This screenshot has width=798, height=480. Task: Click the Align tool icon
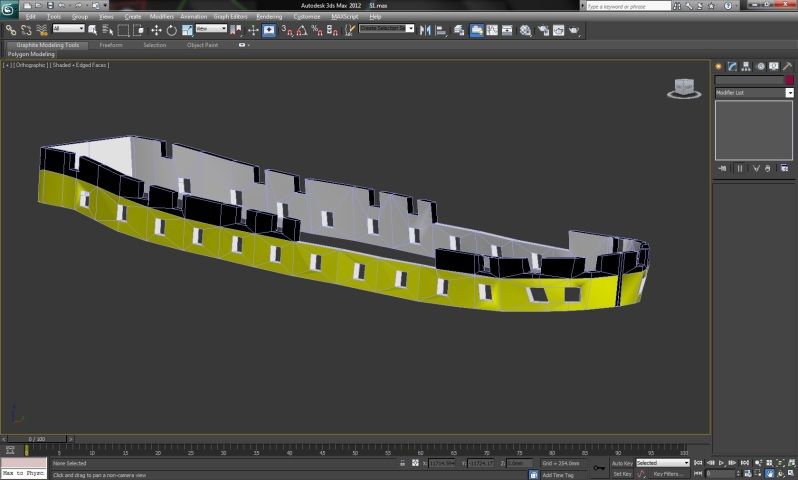pos(441,31)
